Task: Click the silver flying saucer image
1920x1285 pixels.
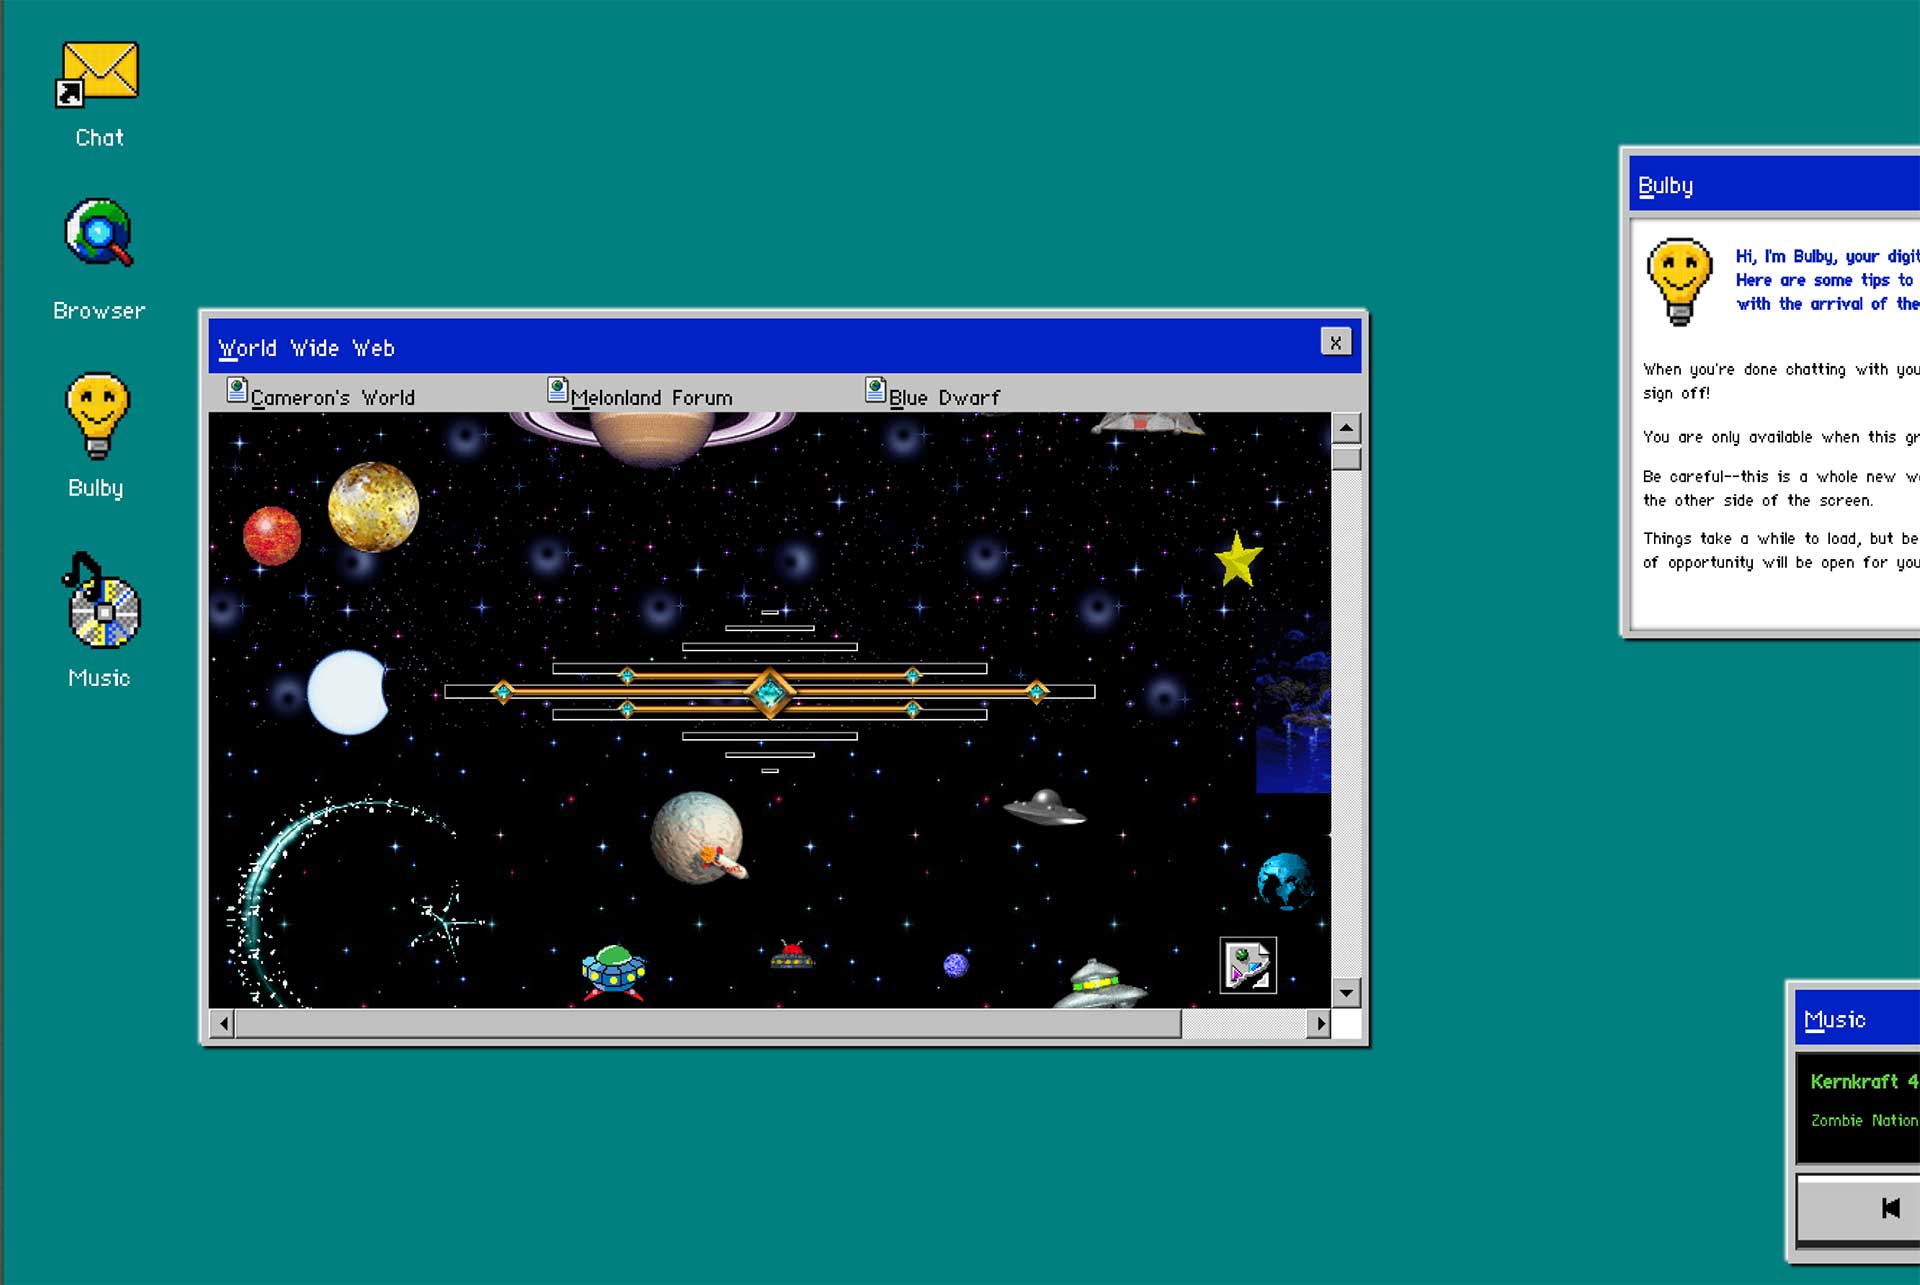Action: click(1045, 808)
